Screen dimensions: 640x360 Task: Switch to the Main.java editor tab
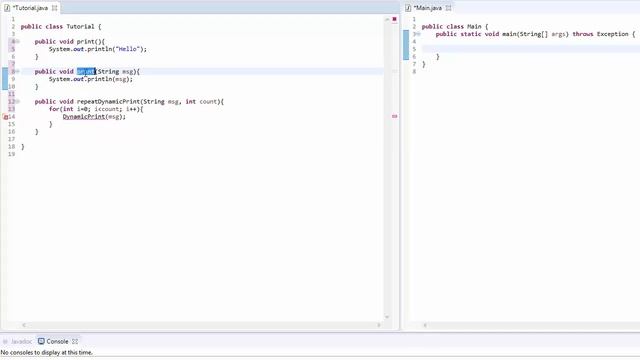point(427,8)
